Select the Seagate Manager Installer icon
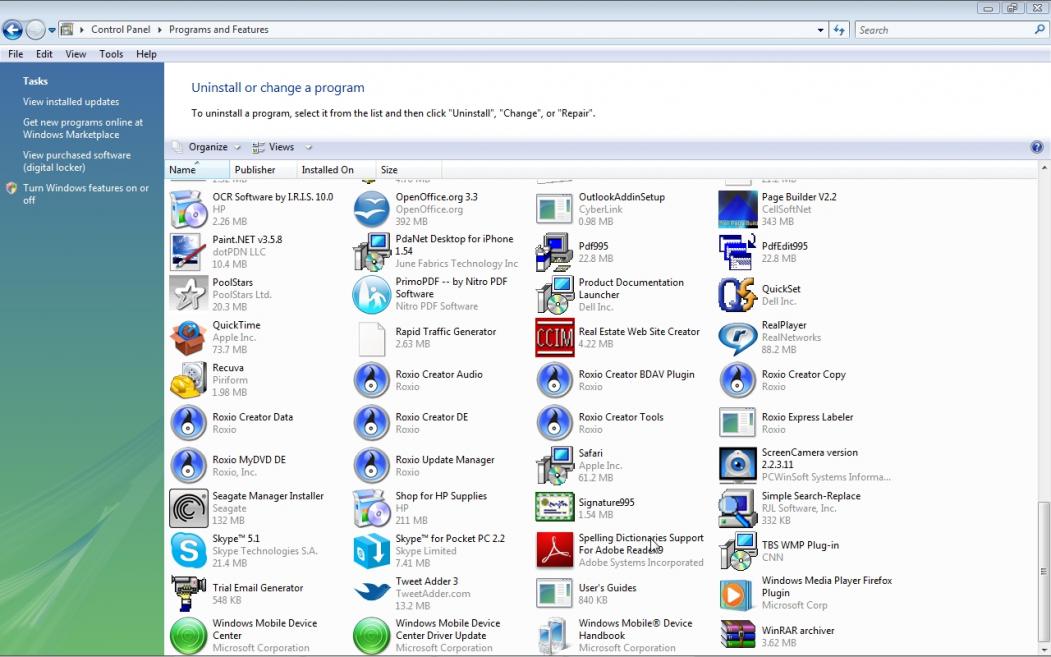 pyautogui.click(x=188, y=508)
